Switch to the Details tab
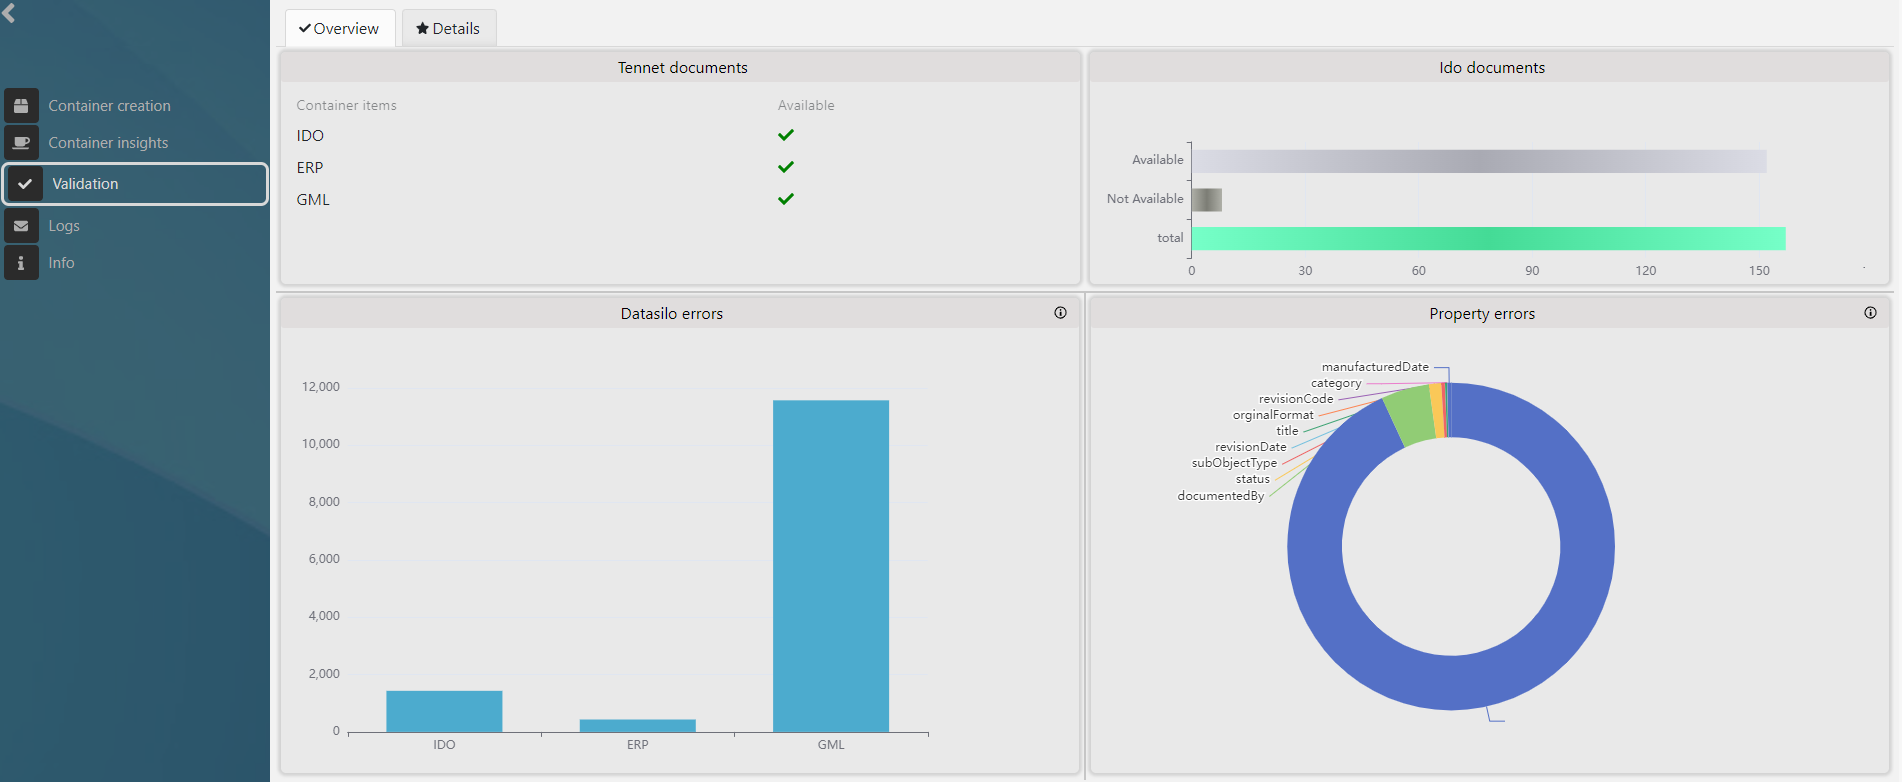The image size is (1902, 782). (x=449, y=28)
